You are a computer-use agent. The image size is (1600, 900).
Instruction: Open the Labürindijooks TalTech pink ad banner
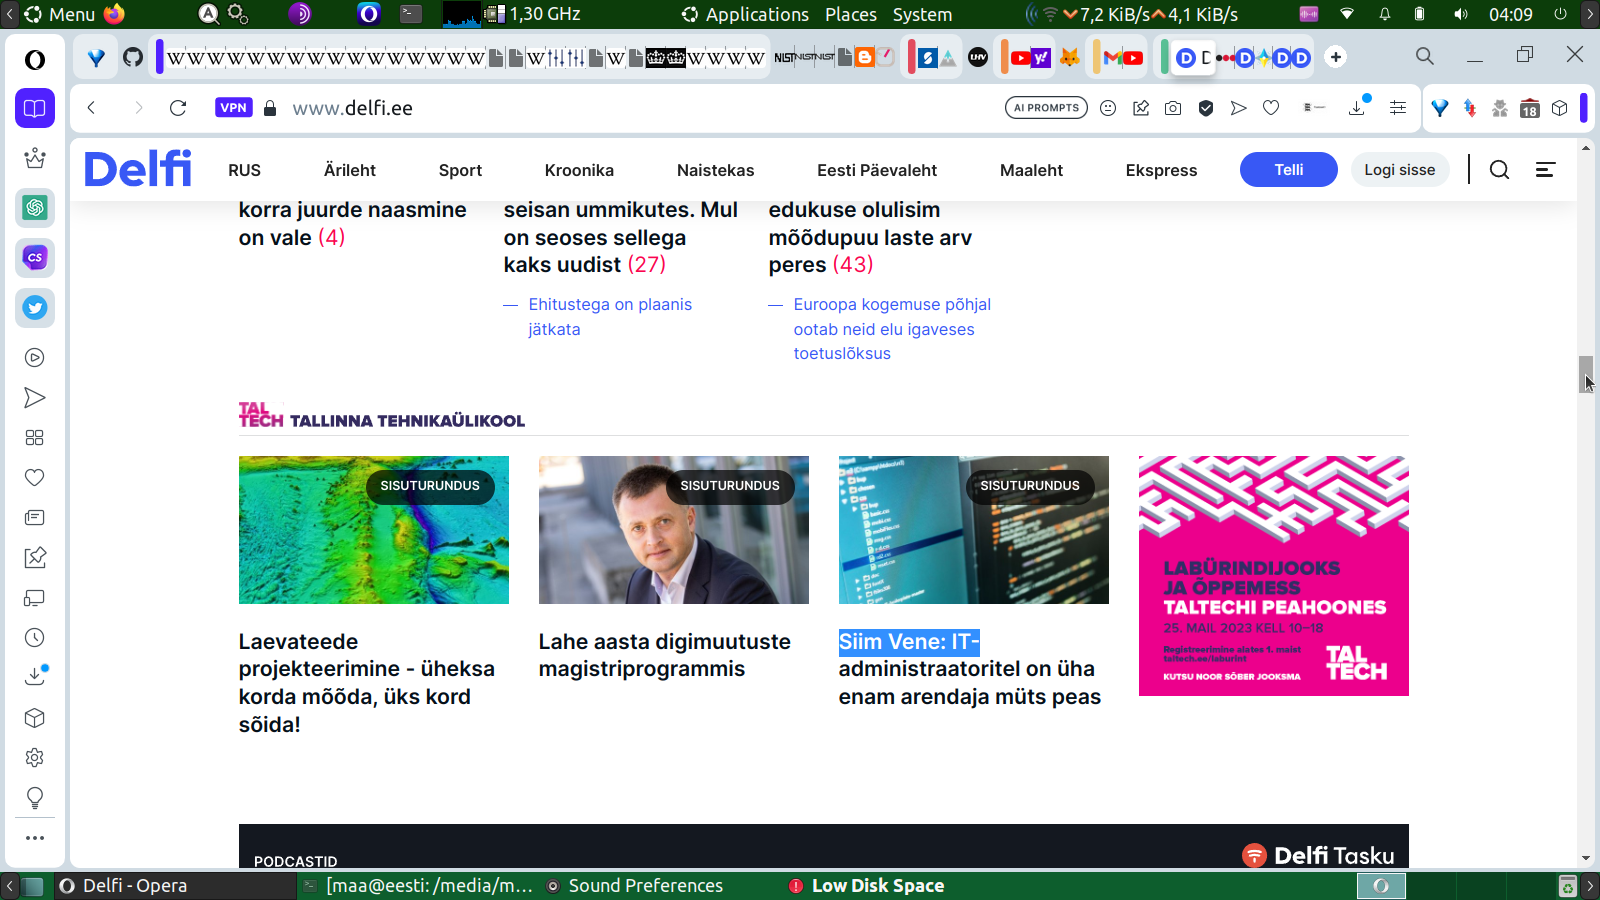[x=1274, y=576]
